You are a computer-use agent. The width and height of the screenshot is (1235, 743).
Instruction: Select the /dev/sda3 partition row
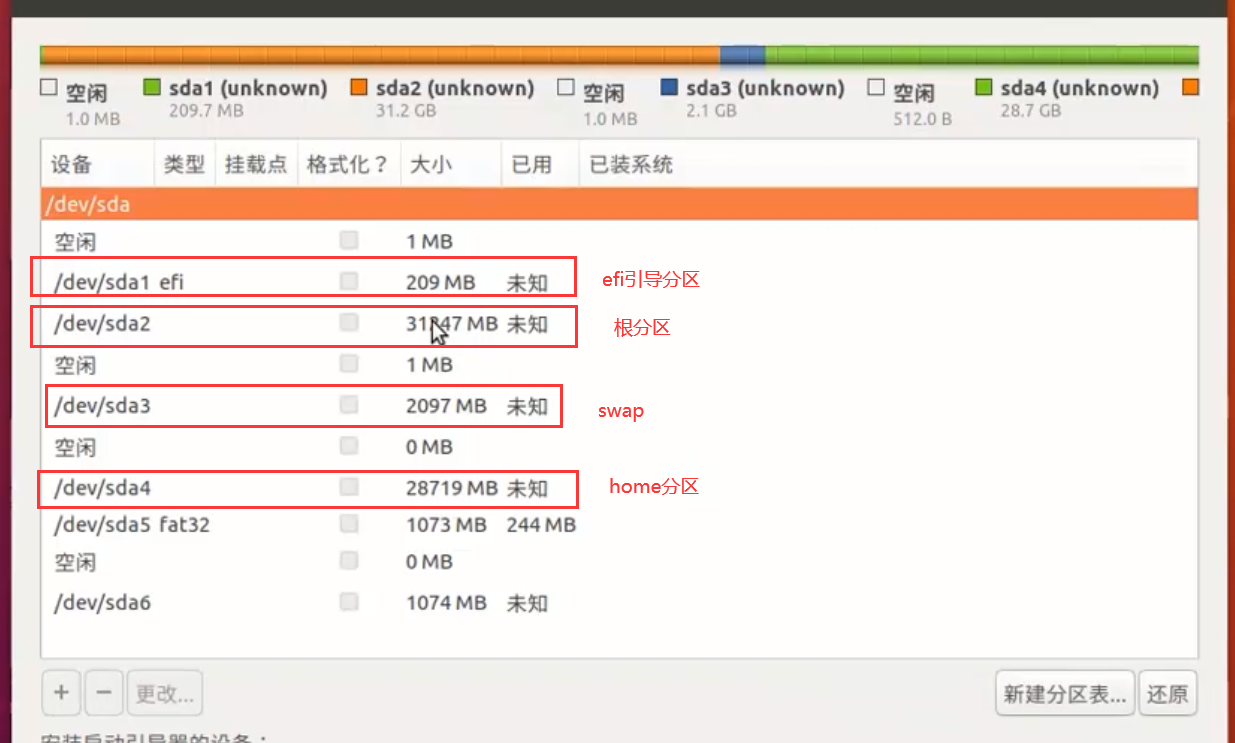300,406
